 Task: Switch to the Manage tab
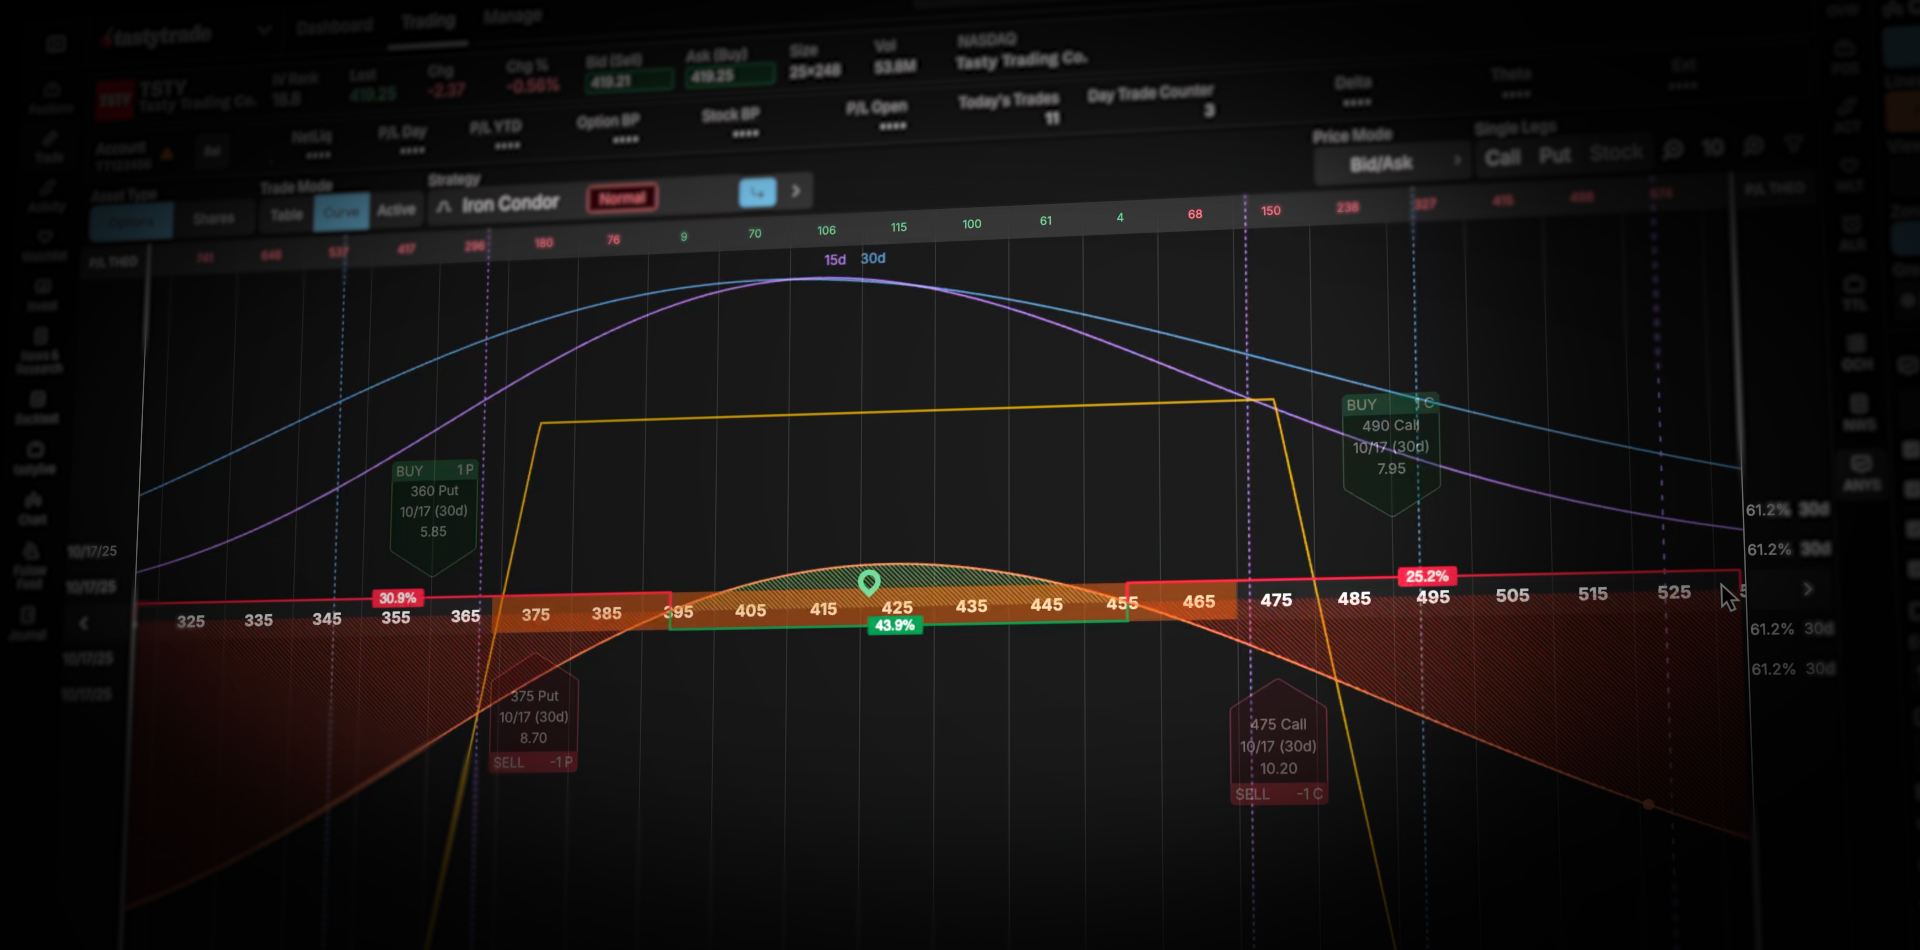[x=512, y=16]
